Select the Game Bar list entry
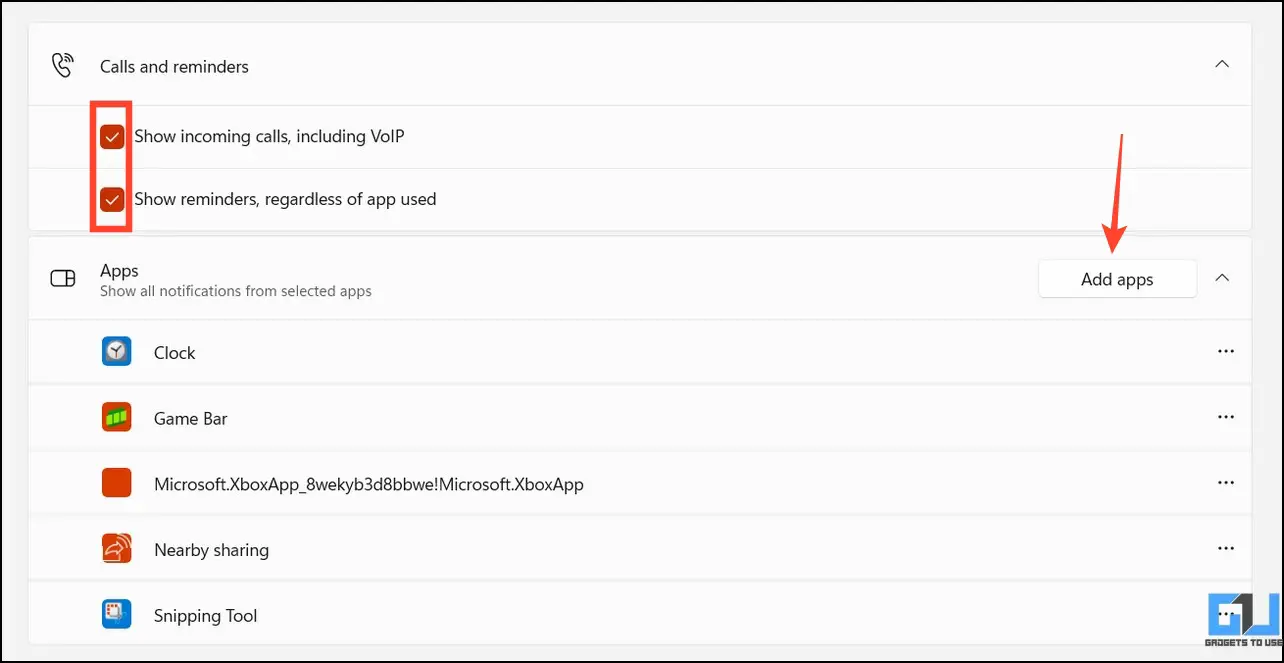The width and height of the screenshot is (1284, 663). (x=640, y=418)
